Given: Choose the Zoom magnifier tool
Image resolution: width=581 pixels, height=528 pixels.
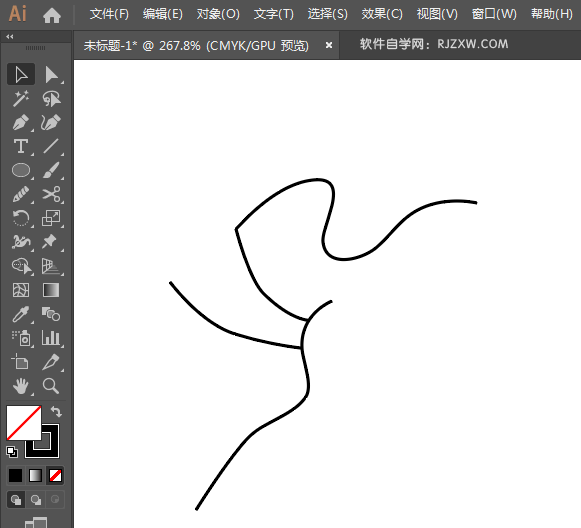Looking at the screenshot, I should [x=51, y=386].
